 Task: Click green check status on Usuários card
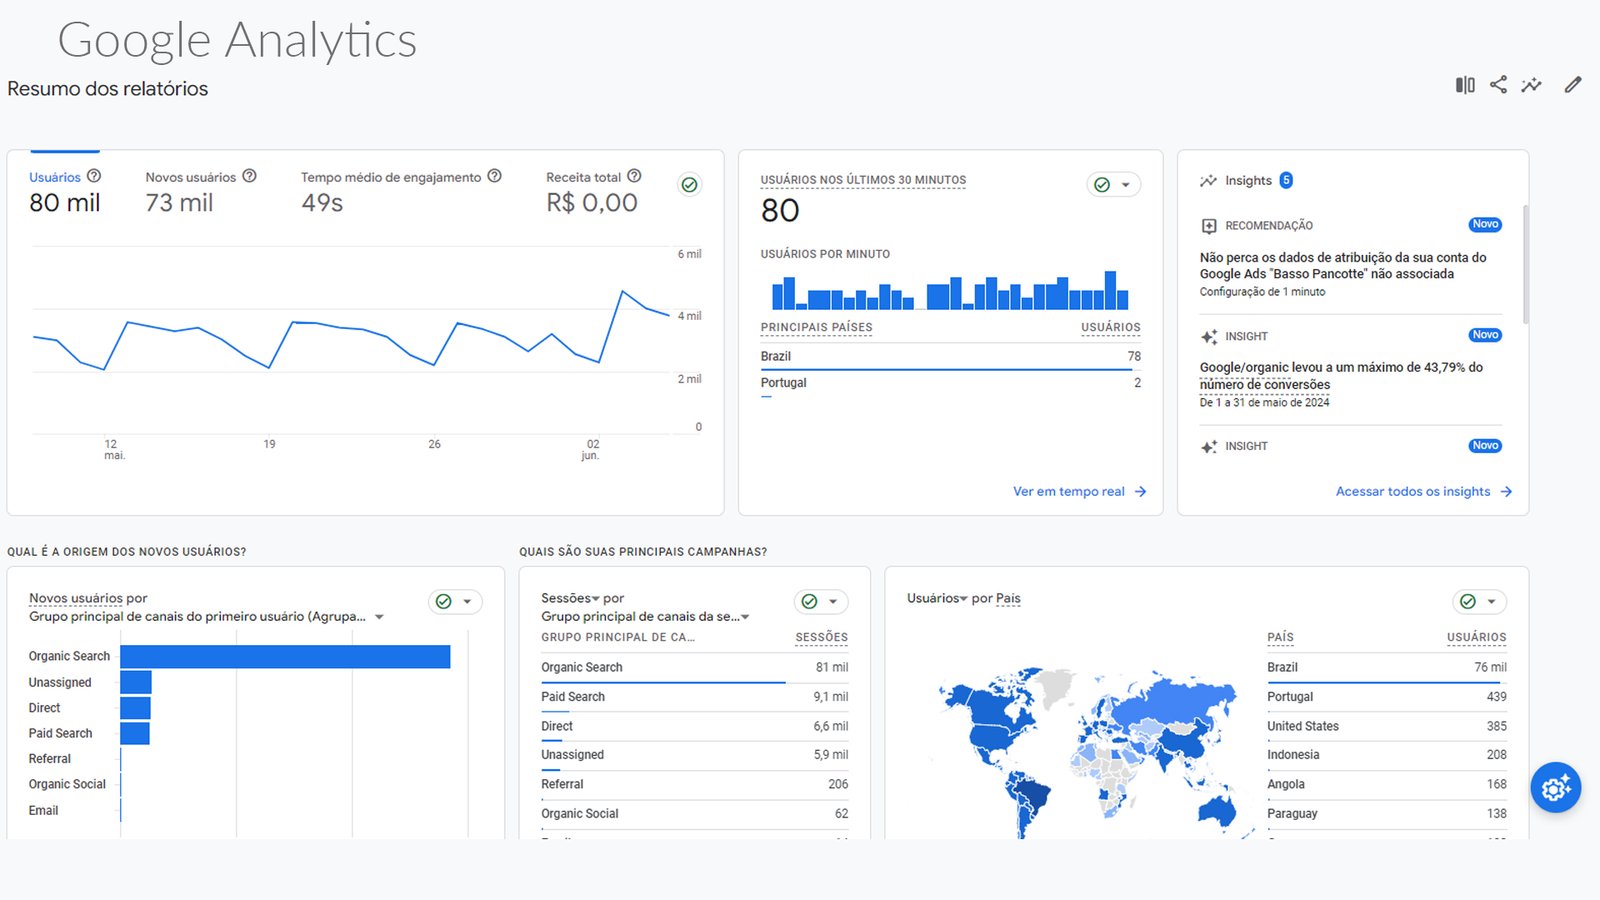689,184
